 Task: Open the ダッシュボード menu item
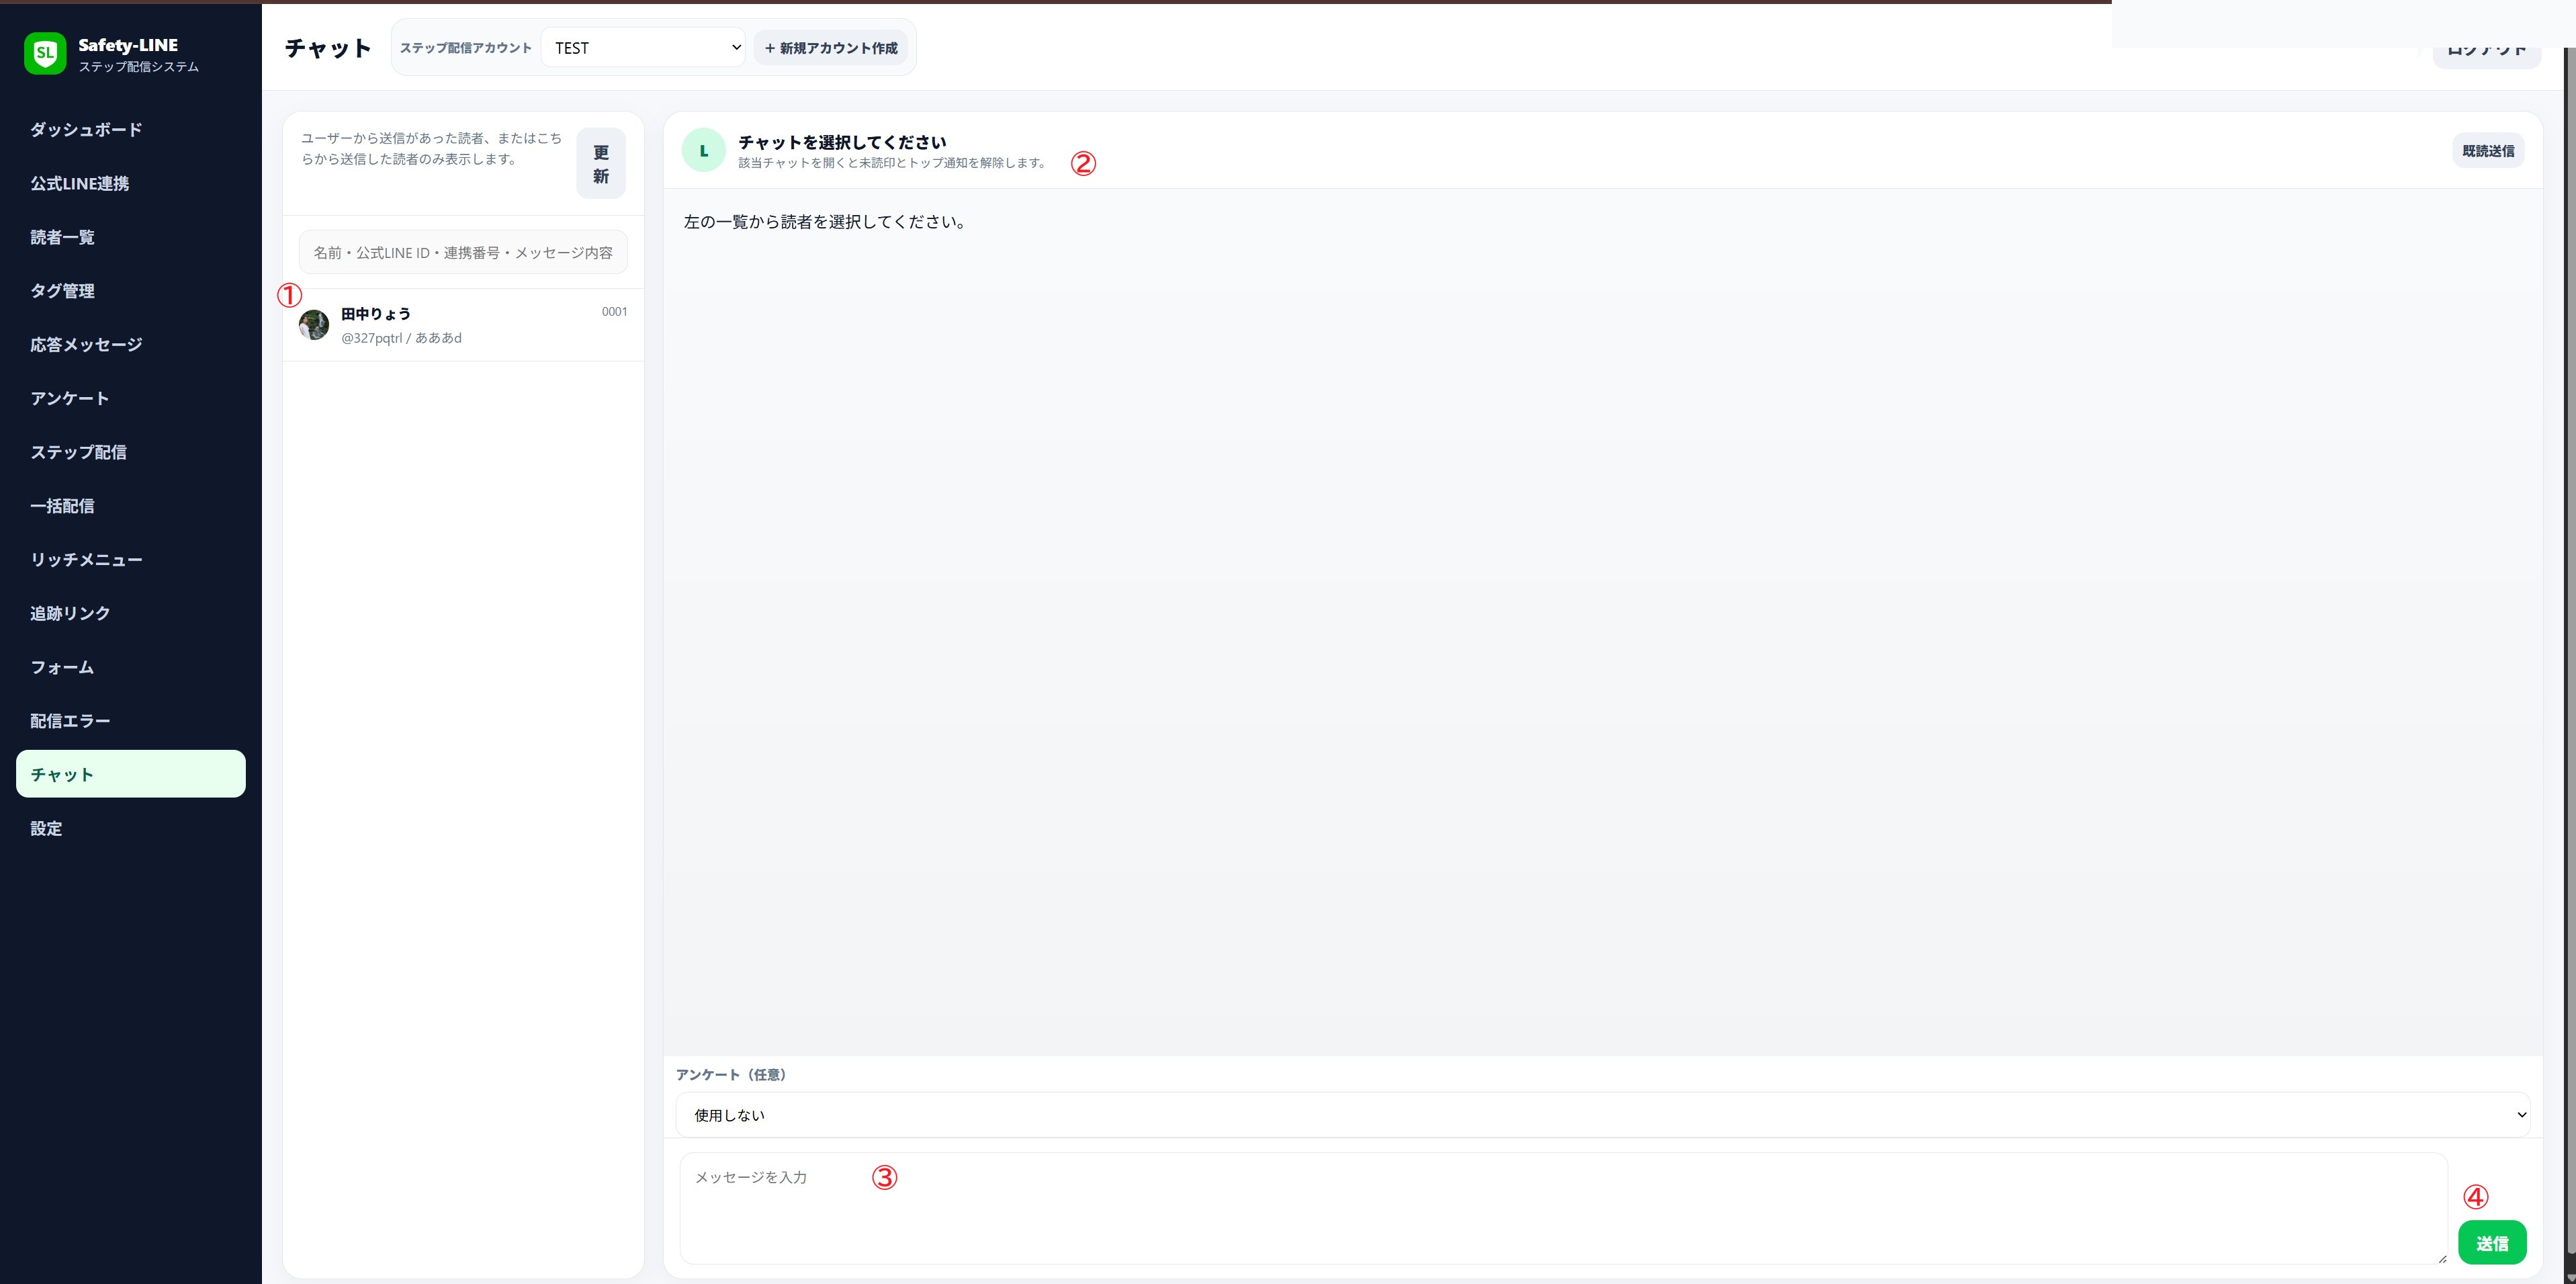click(130, 130)
